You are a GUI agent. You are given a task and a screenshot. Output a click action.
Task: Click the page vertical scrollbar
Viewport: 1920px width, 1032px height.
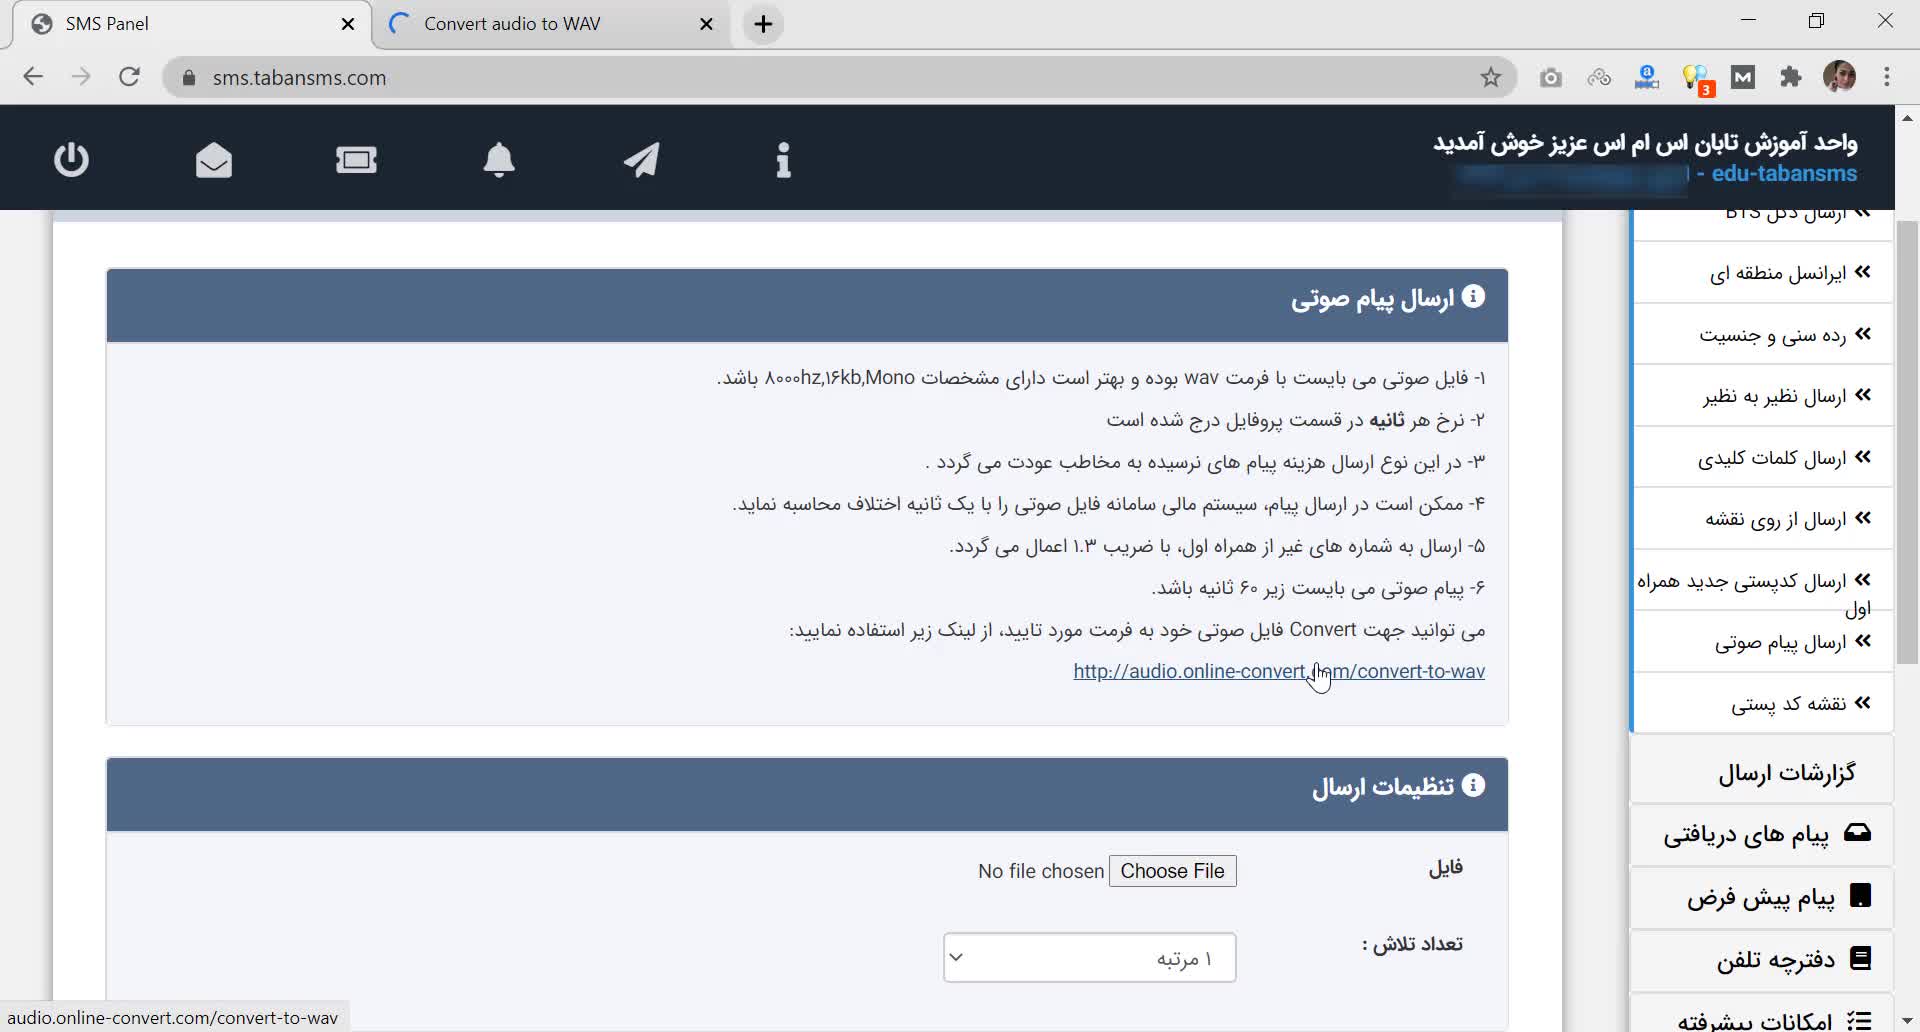click(1907, 440)
